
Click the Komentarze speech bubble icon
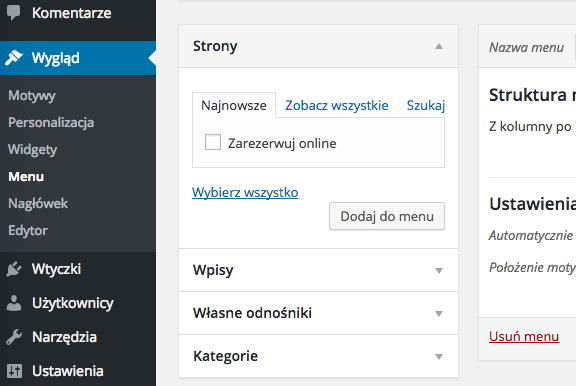click(x=14, y=13)
